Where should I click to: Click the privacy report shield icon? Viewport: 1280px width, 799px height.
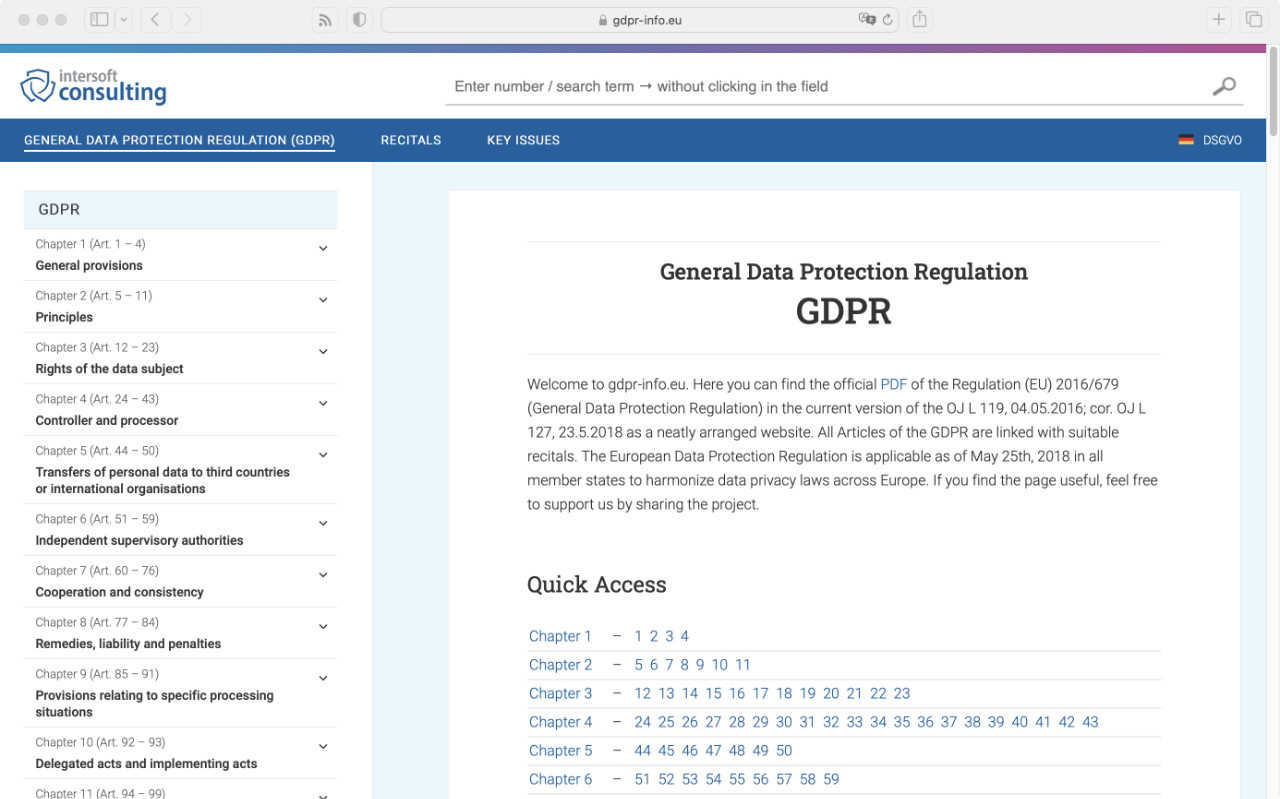(x=359, y=20)
